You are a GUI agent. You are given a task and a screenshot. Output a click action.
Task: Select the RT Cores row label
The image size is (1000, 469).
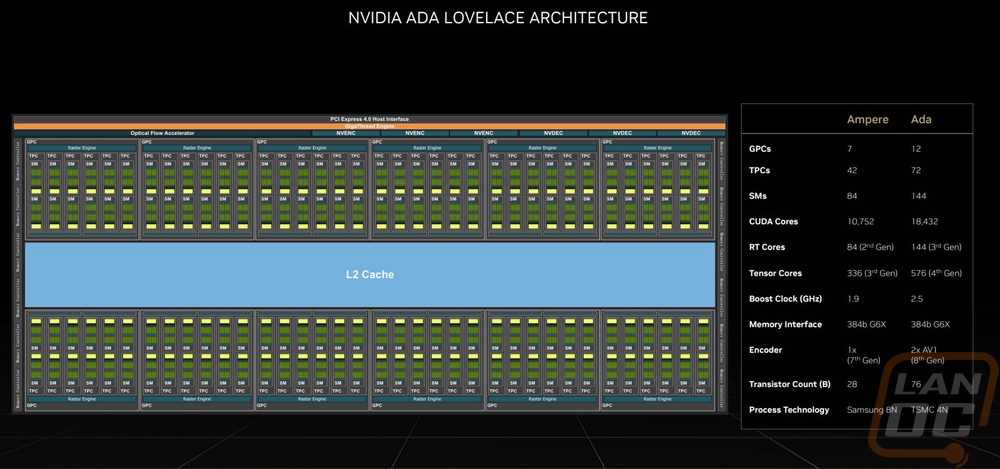coord(767,247)
